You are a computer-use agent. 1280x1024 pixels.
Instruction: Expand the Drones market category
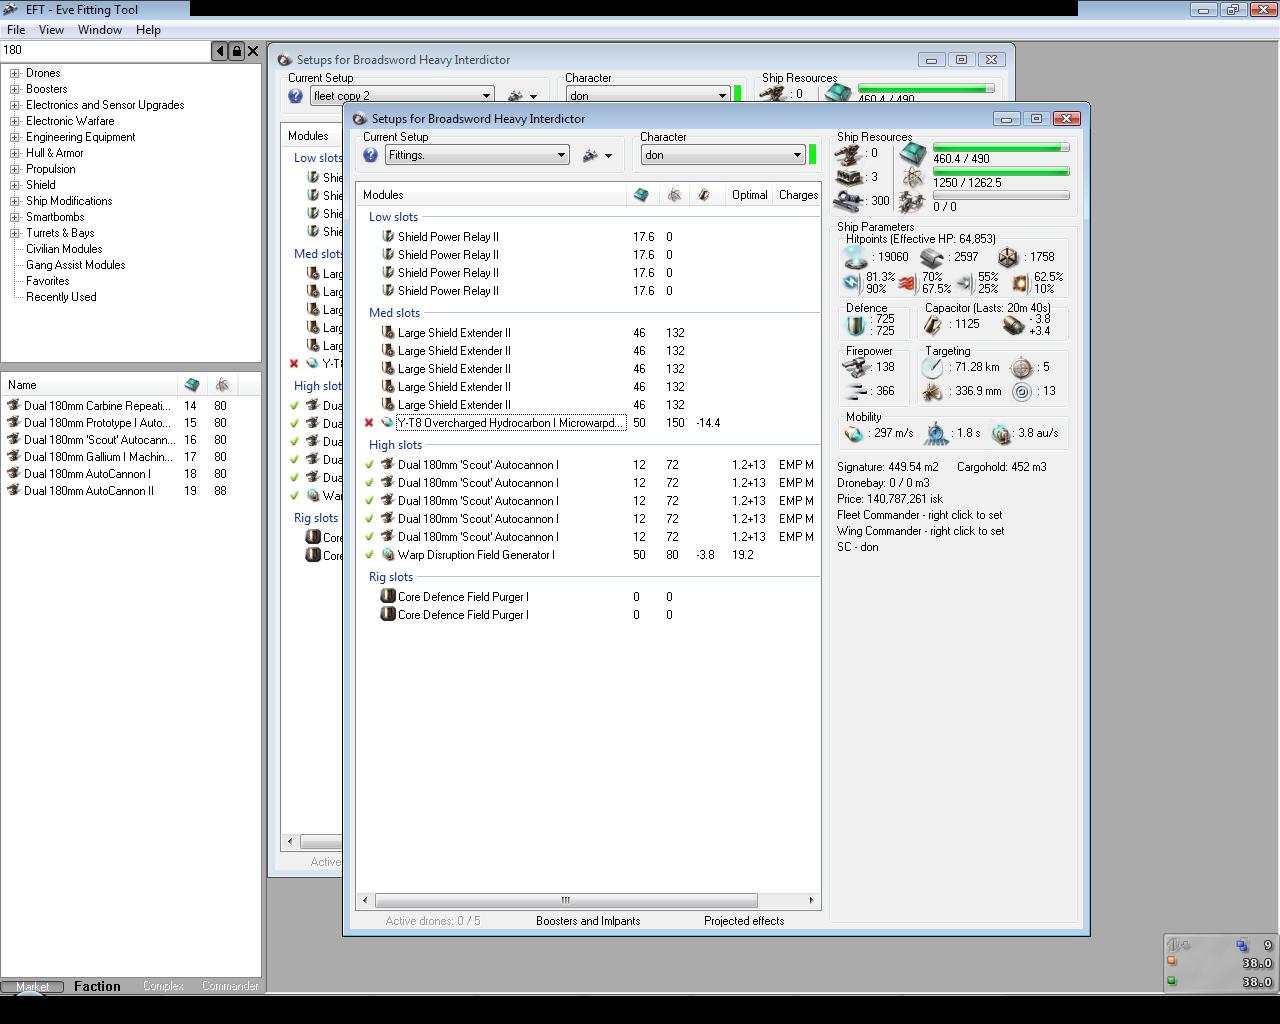15,73
